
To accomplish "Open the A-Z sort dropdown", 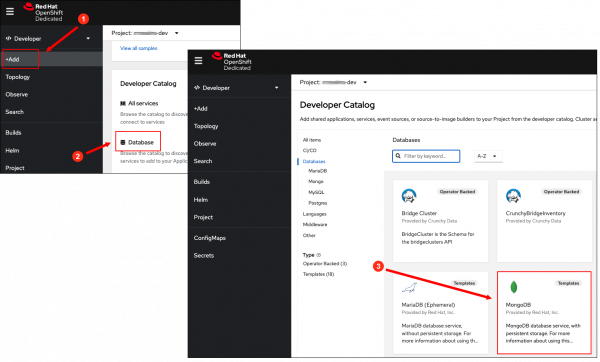I will (x=488, y=156).
